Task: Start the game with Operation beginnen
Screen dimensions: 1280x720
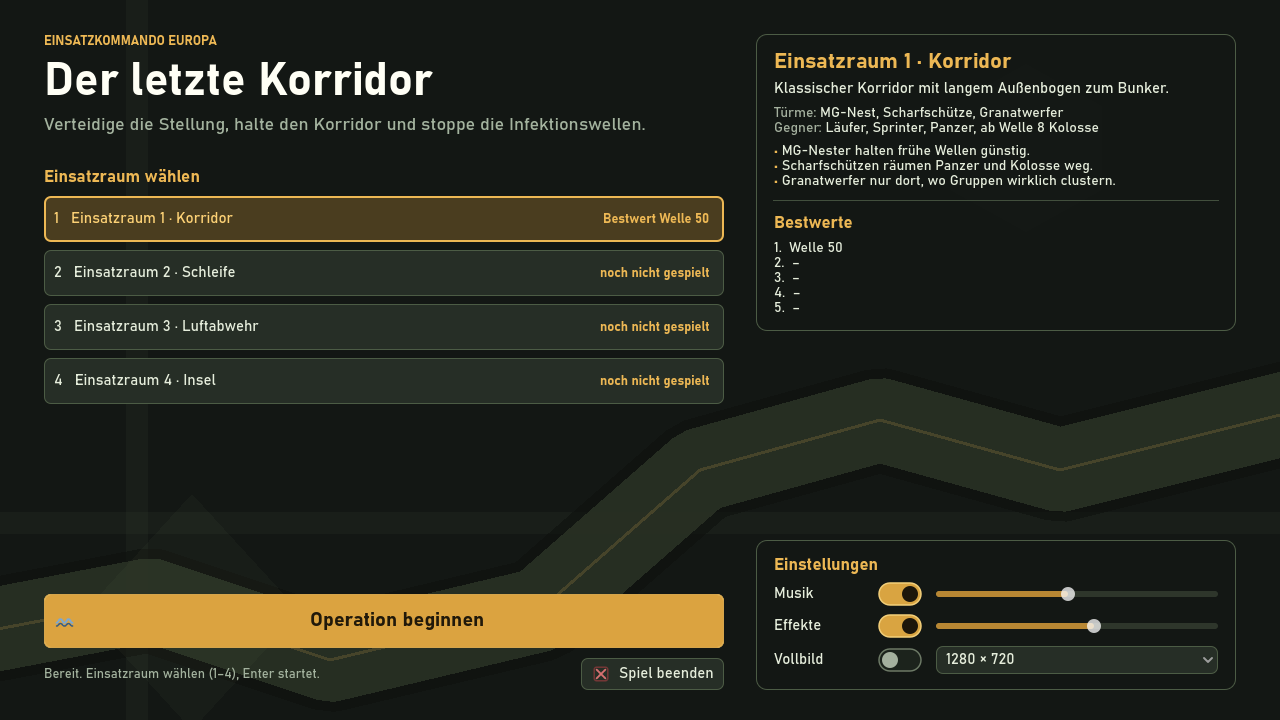Action: click(x=384, y=621)
